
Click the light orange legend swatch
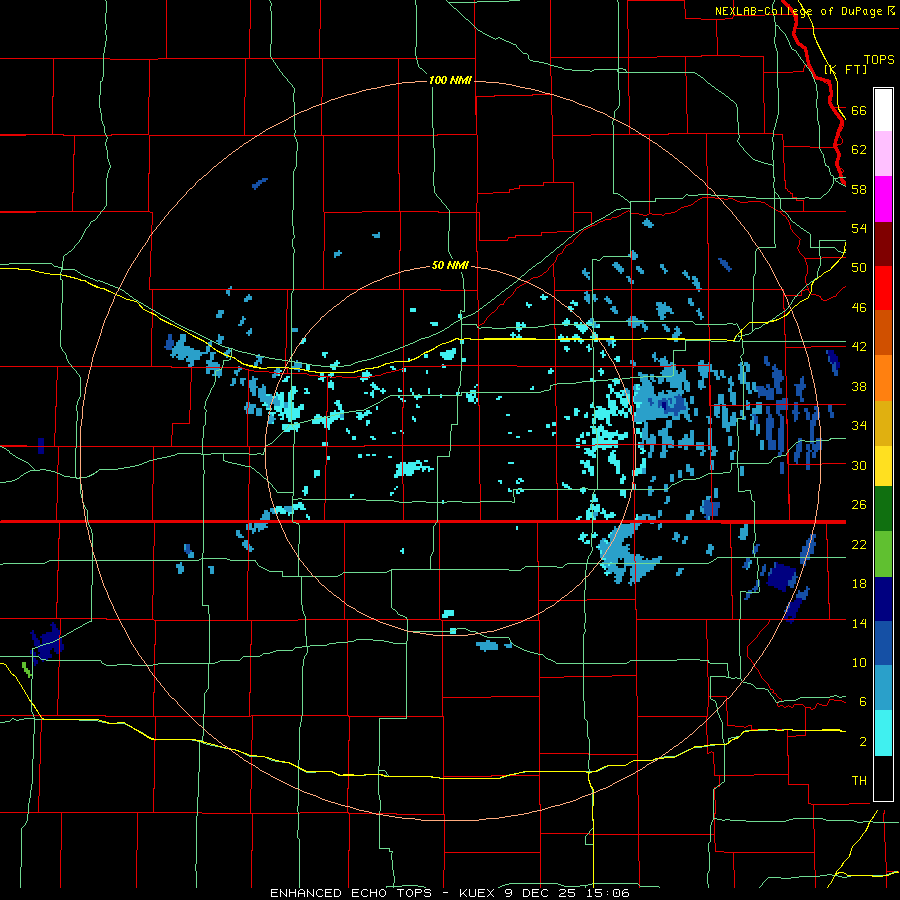click(x=883, y=378)
